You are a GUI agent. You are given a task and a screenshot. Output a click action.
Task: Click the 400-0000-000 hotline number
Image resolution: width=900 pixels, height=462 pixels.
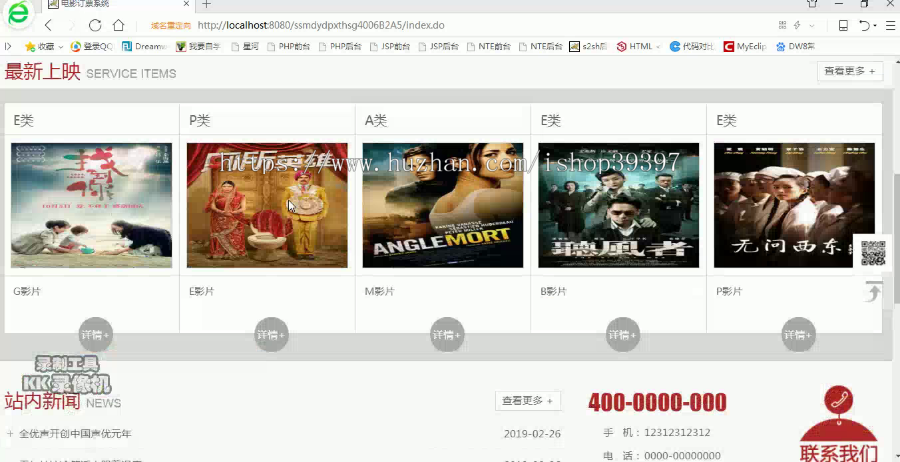coord(657,402)
